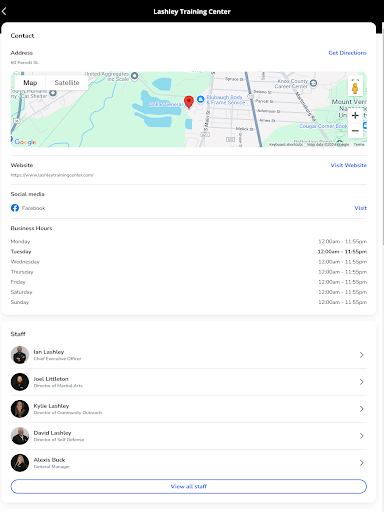Expand Alexis Buck's staff profile chevron

point(361,463)
